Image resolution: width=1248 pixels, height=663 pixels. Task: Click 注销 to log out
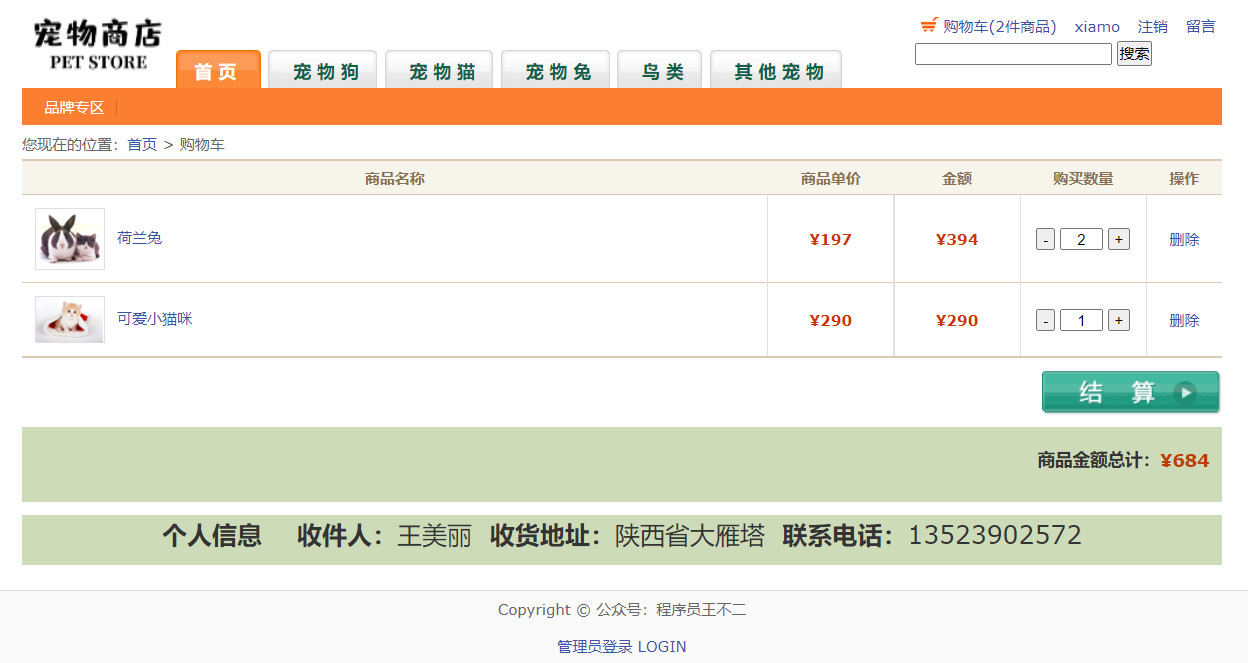point(1151,26)
